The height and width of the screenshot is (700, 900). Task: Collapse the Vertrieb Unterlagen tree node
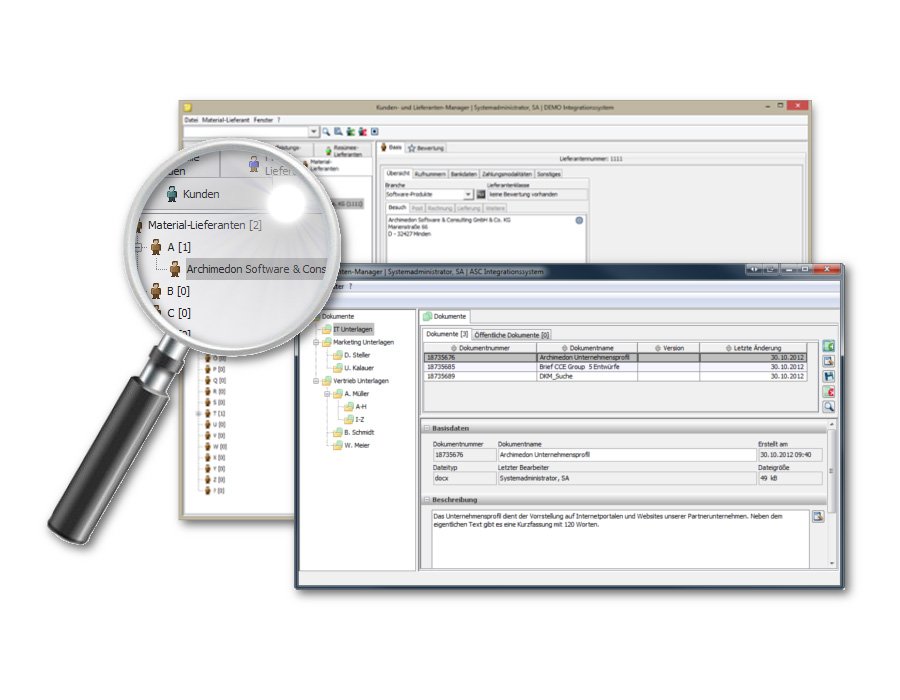point(316,381)
